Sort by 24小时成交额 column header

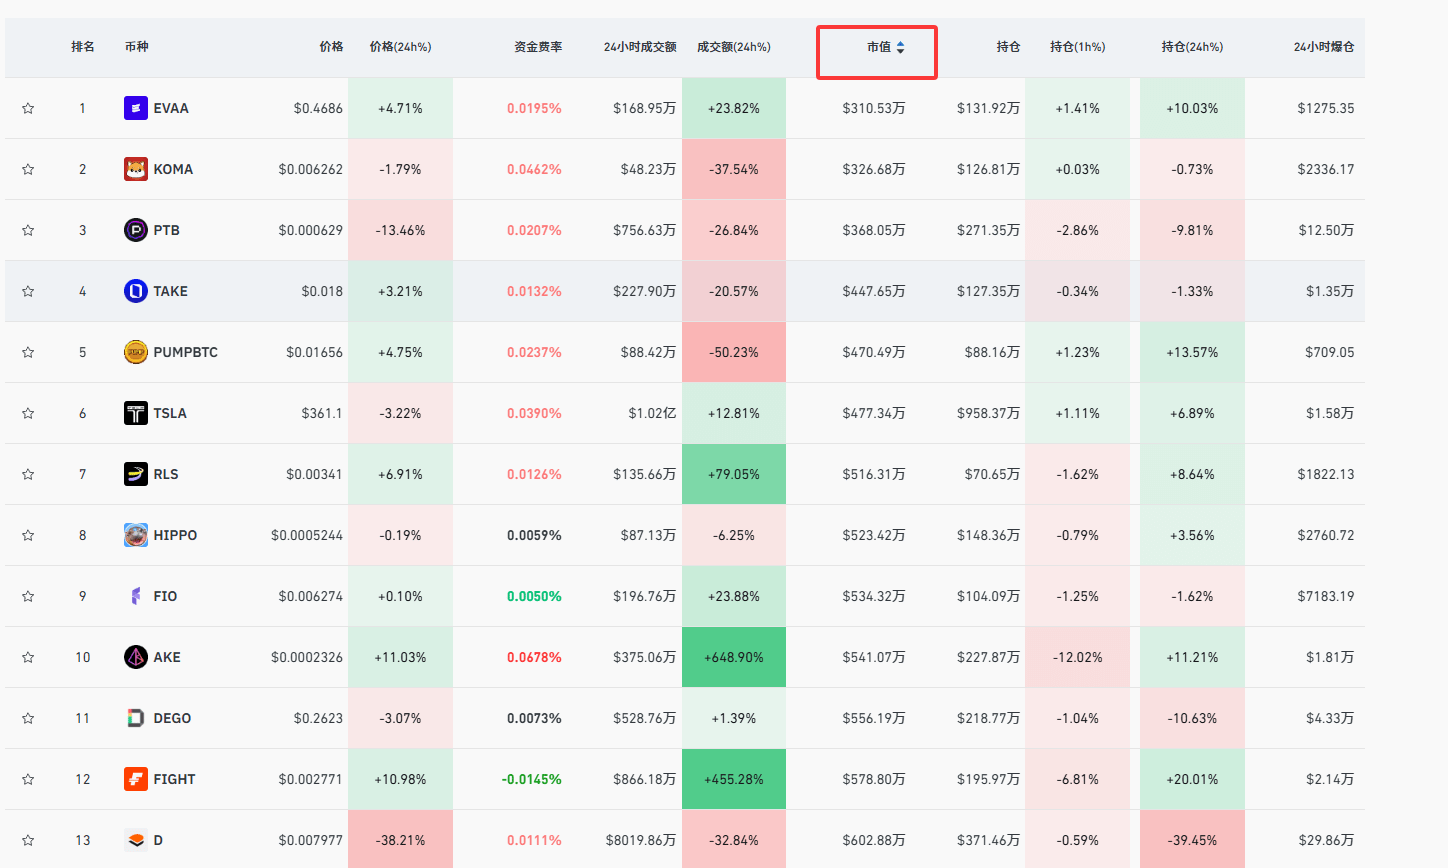pos(640,47)
